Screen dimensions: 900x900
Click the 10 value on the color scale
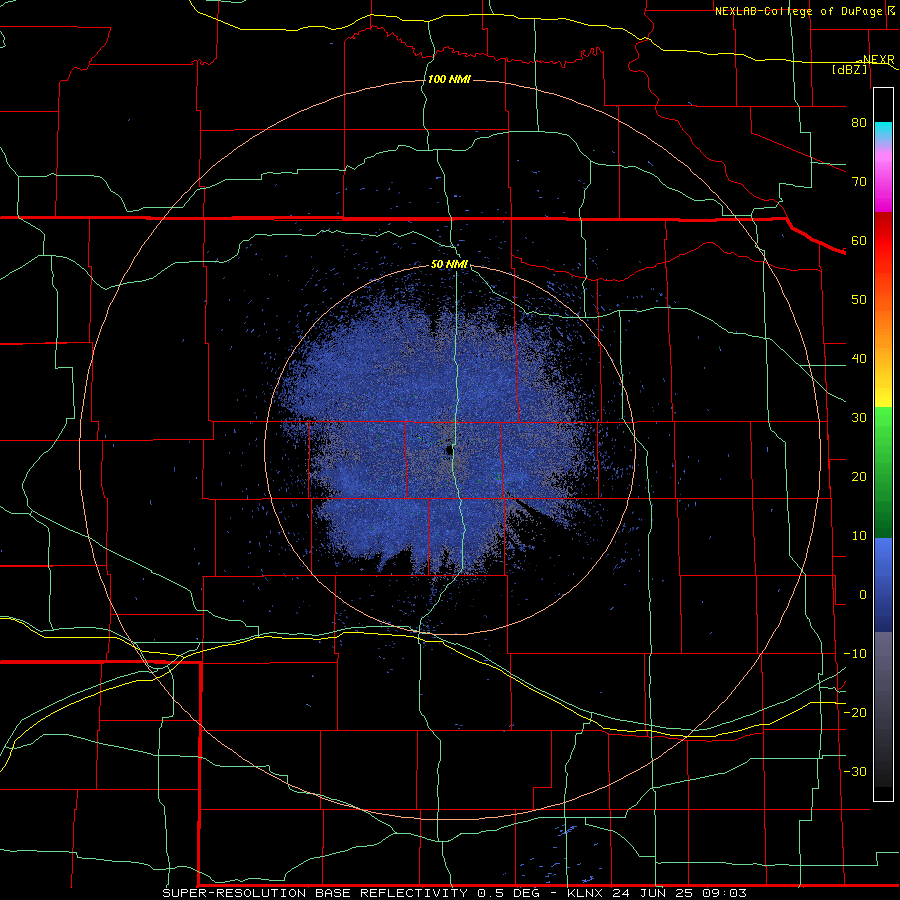pos(859,536)
